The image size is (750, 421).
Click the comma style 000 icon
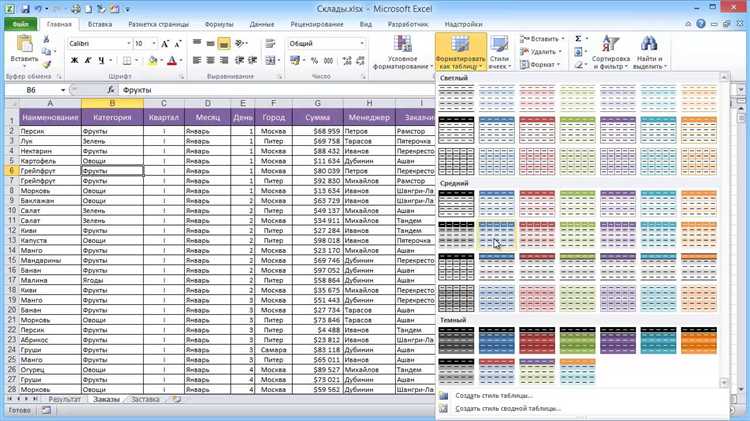(x=328, y=61)
